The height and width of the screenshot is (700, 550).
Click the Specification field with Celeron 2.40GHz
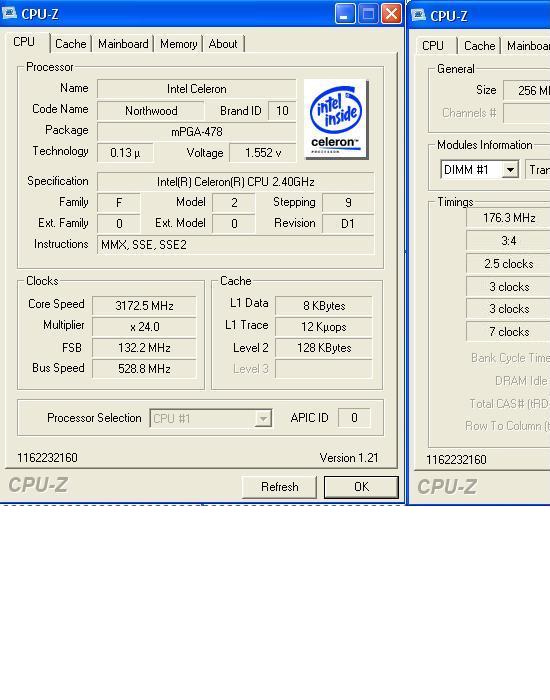point(235,182)
